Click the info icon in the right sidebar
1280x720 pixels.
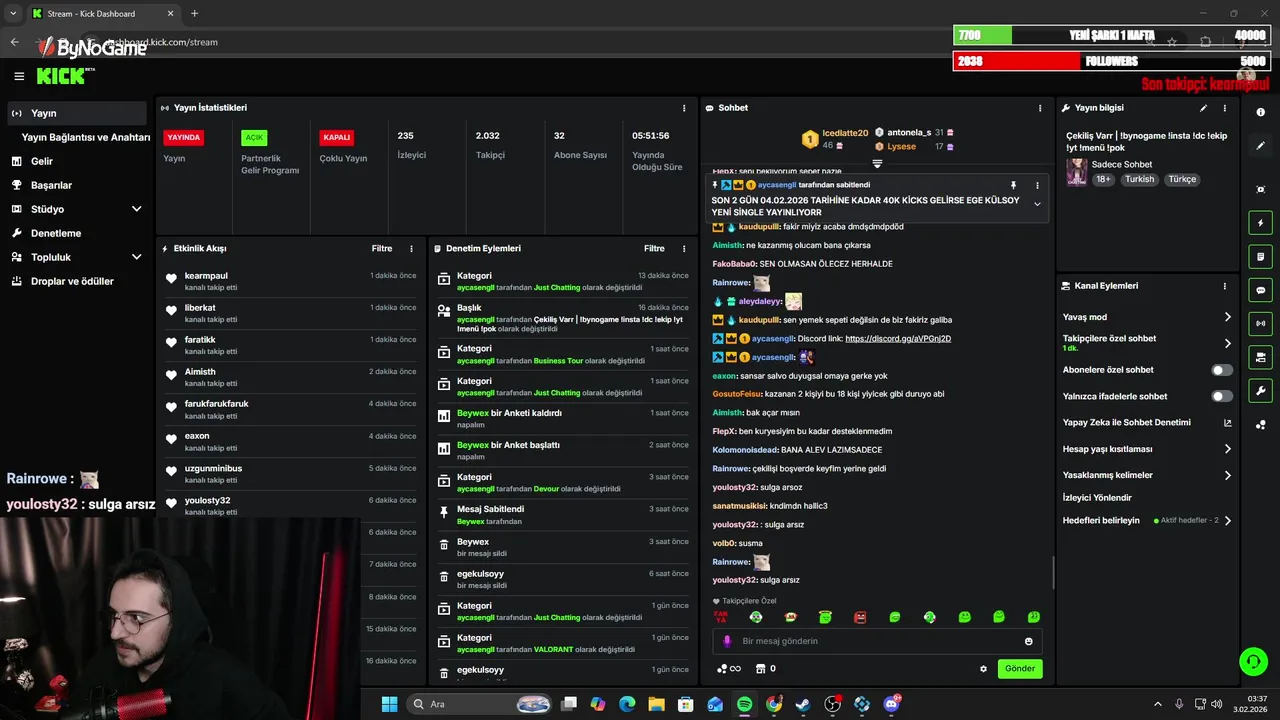click(x=1261, y=113)
